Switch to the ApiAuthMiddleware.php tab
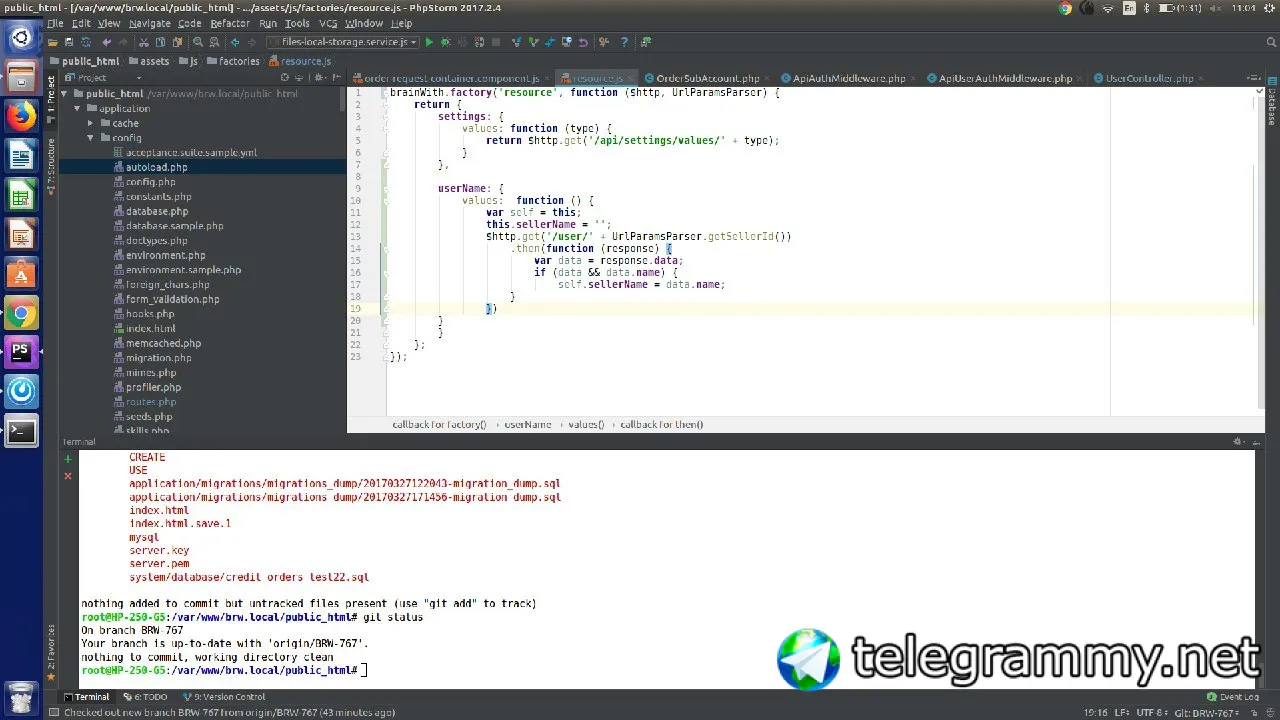The image size is (1280, 720). (x=849, y=78)
